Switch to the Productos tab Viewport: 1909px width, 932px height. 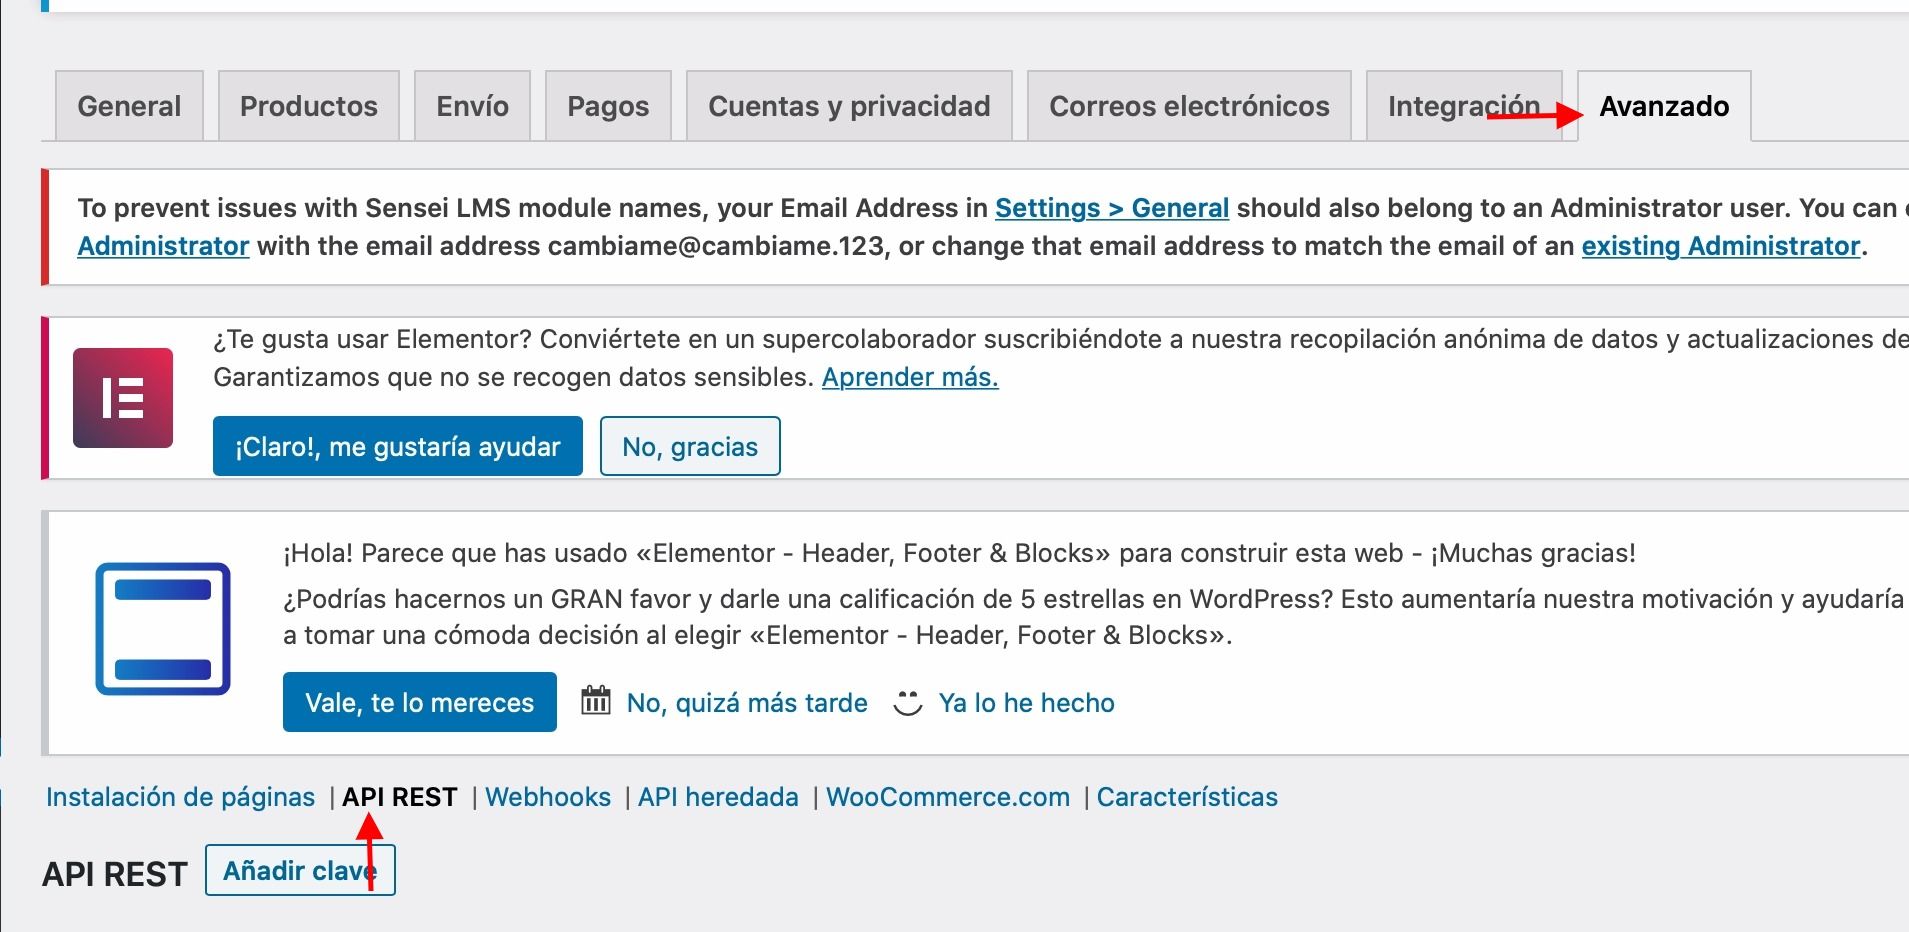(x=309, y=106)
